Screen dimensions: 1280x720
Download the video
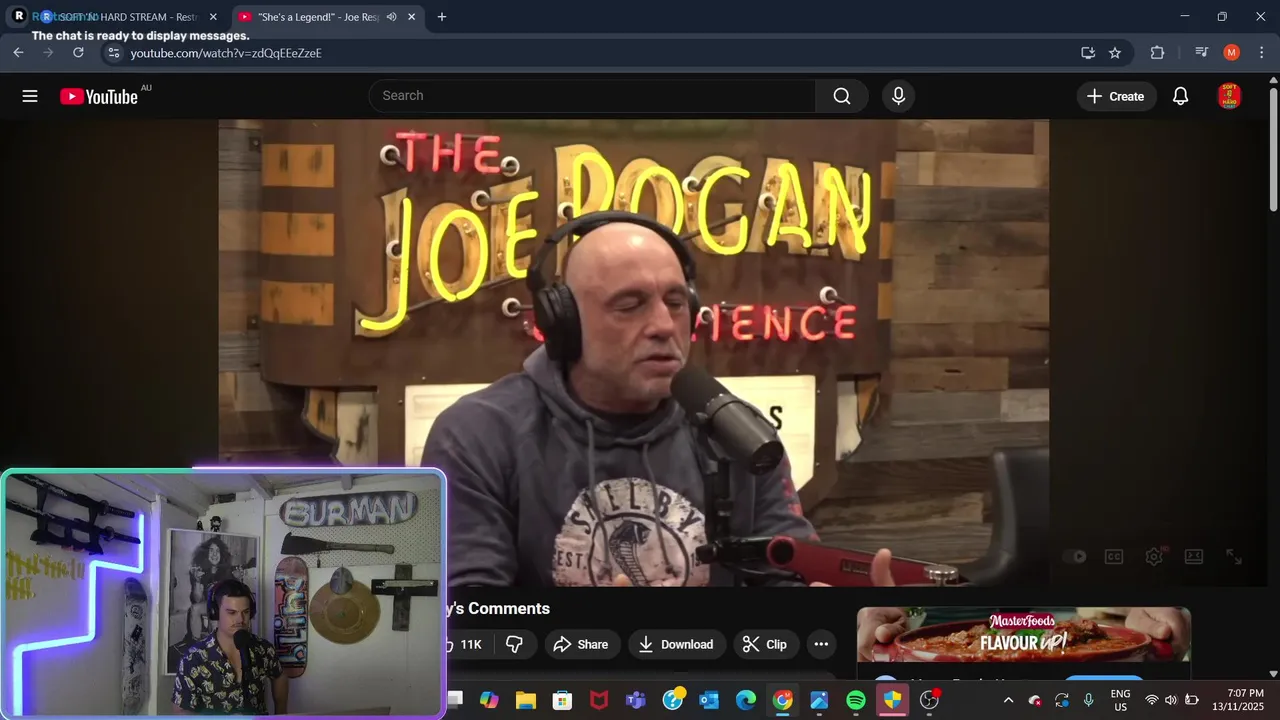(x=677, y=645)
